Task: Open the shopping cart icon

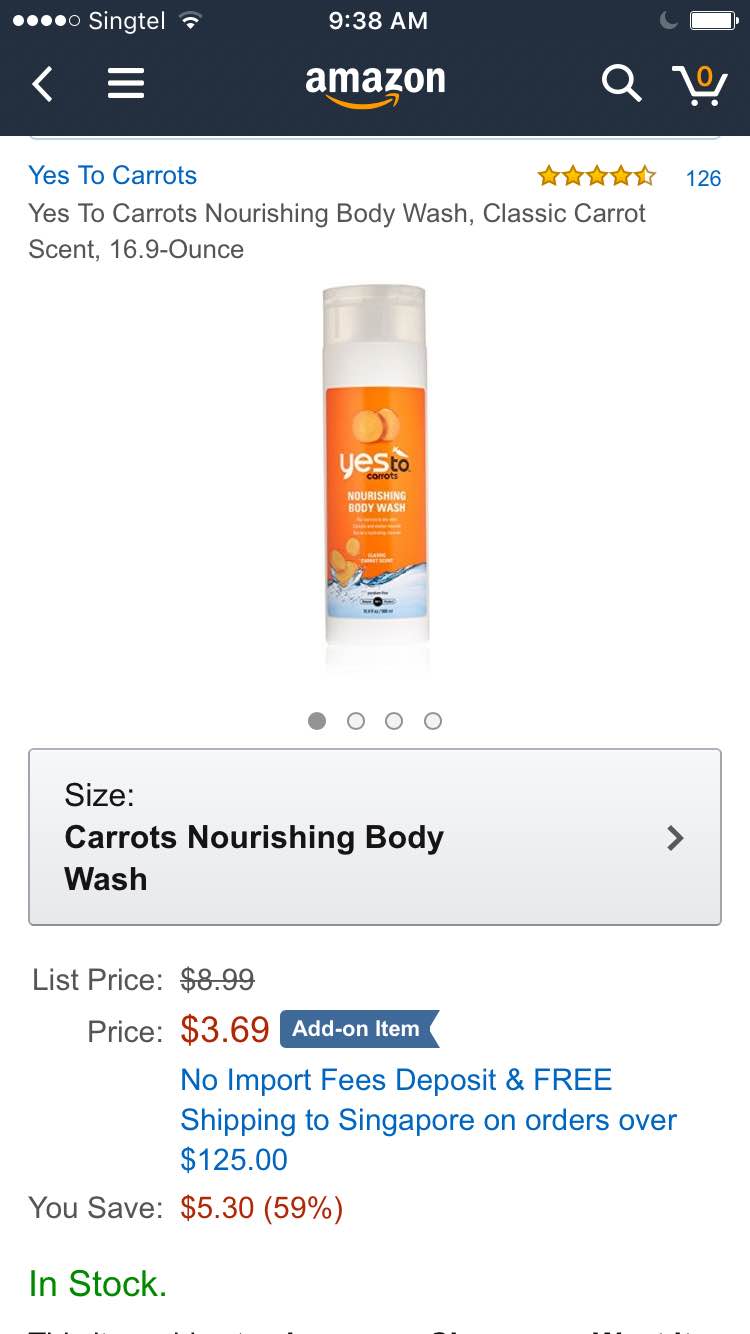Action: 699,84
